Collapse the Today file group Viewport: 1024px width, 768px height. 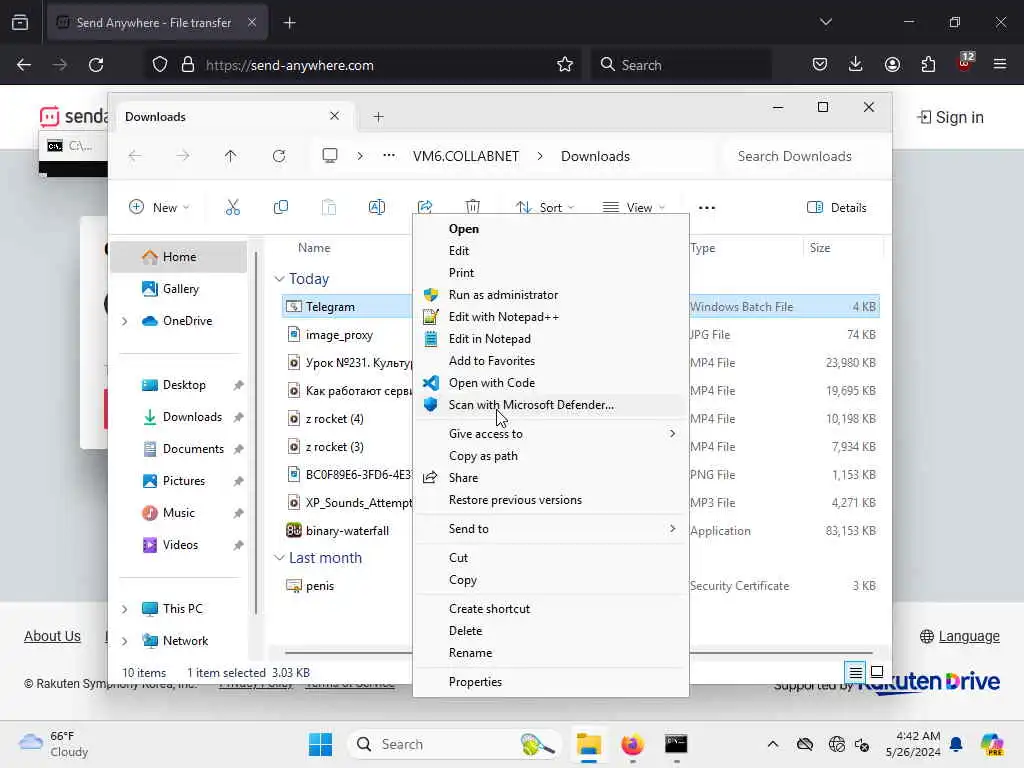(280, 279)
